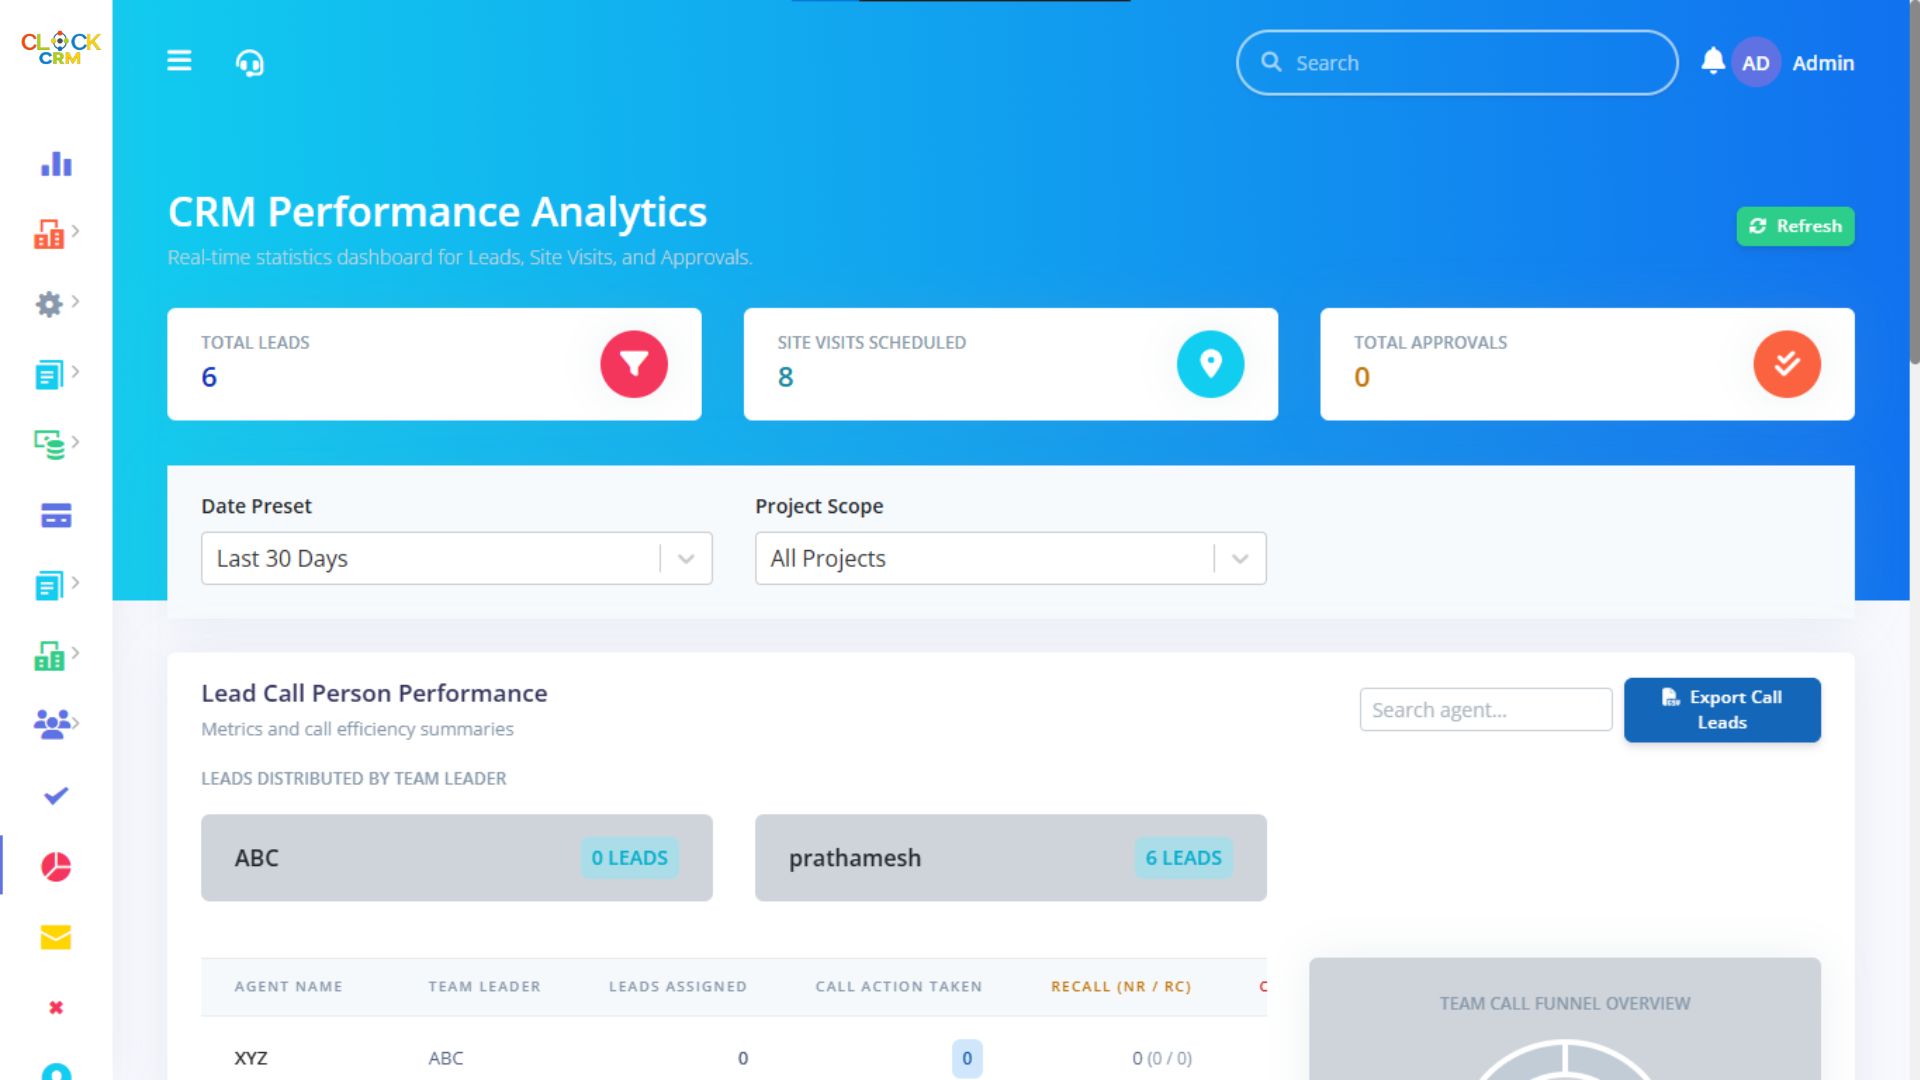Image resolution: width=1920 pixels, height=1080 pixels.
Task: Open the yellow envelope mail sidebar icon
Action: click(56, 937)
